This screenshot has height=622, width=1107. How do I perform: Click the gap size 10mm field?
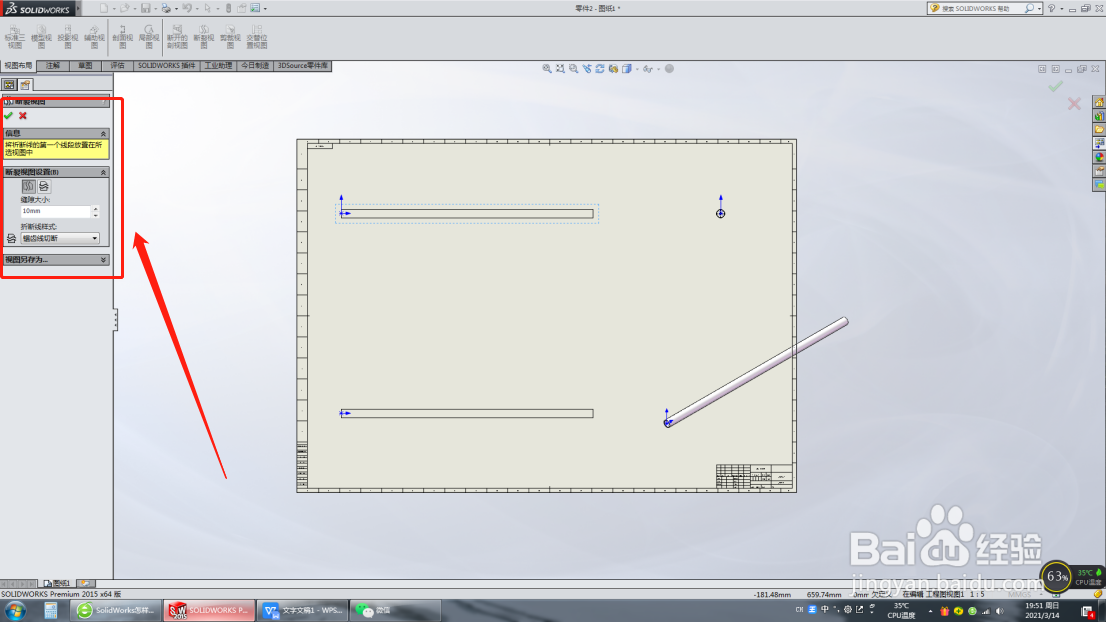coord(56,211)
